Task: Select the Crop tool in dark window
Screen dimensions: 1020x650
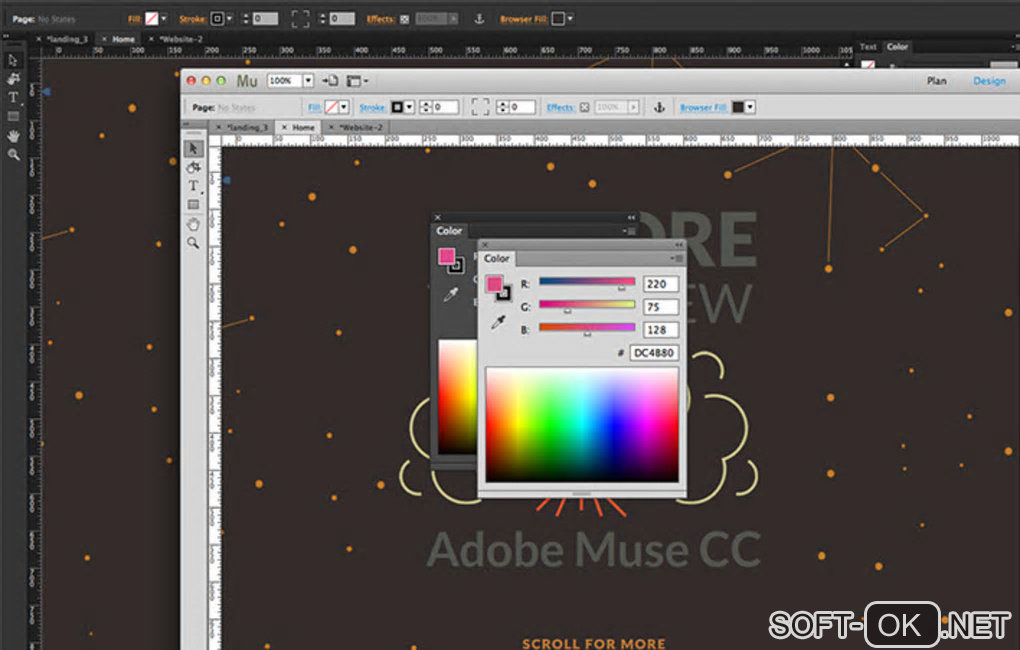Action: pyautogui.click(x=13, y=79)
